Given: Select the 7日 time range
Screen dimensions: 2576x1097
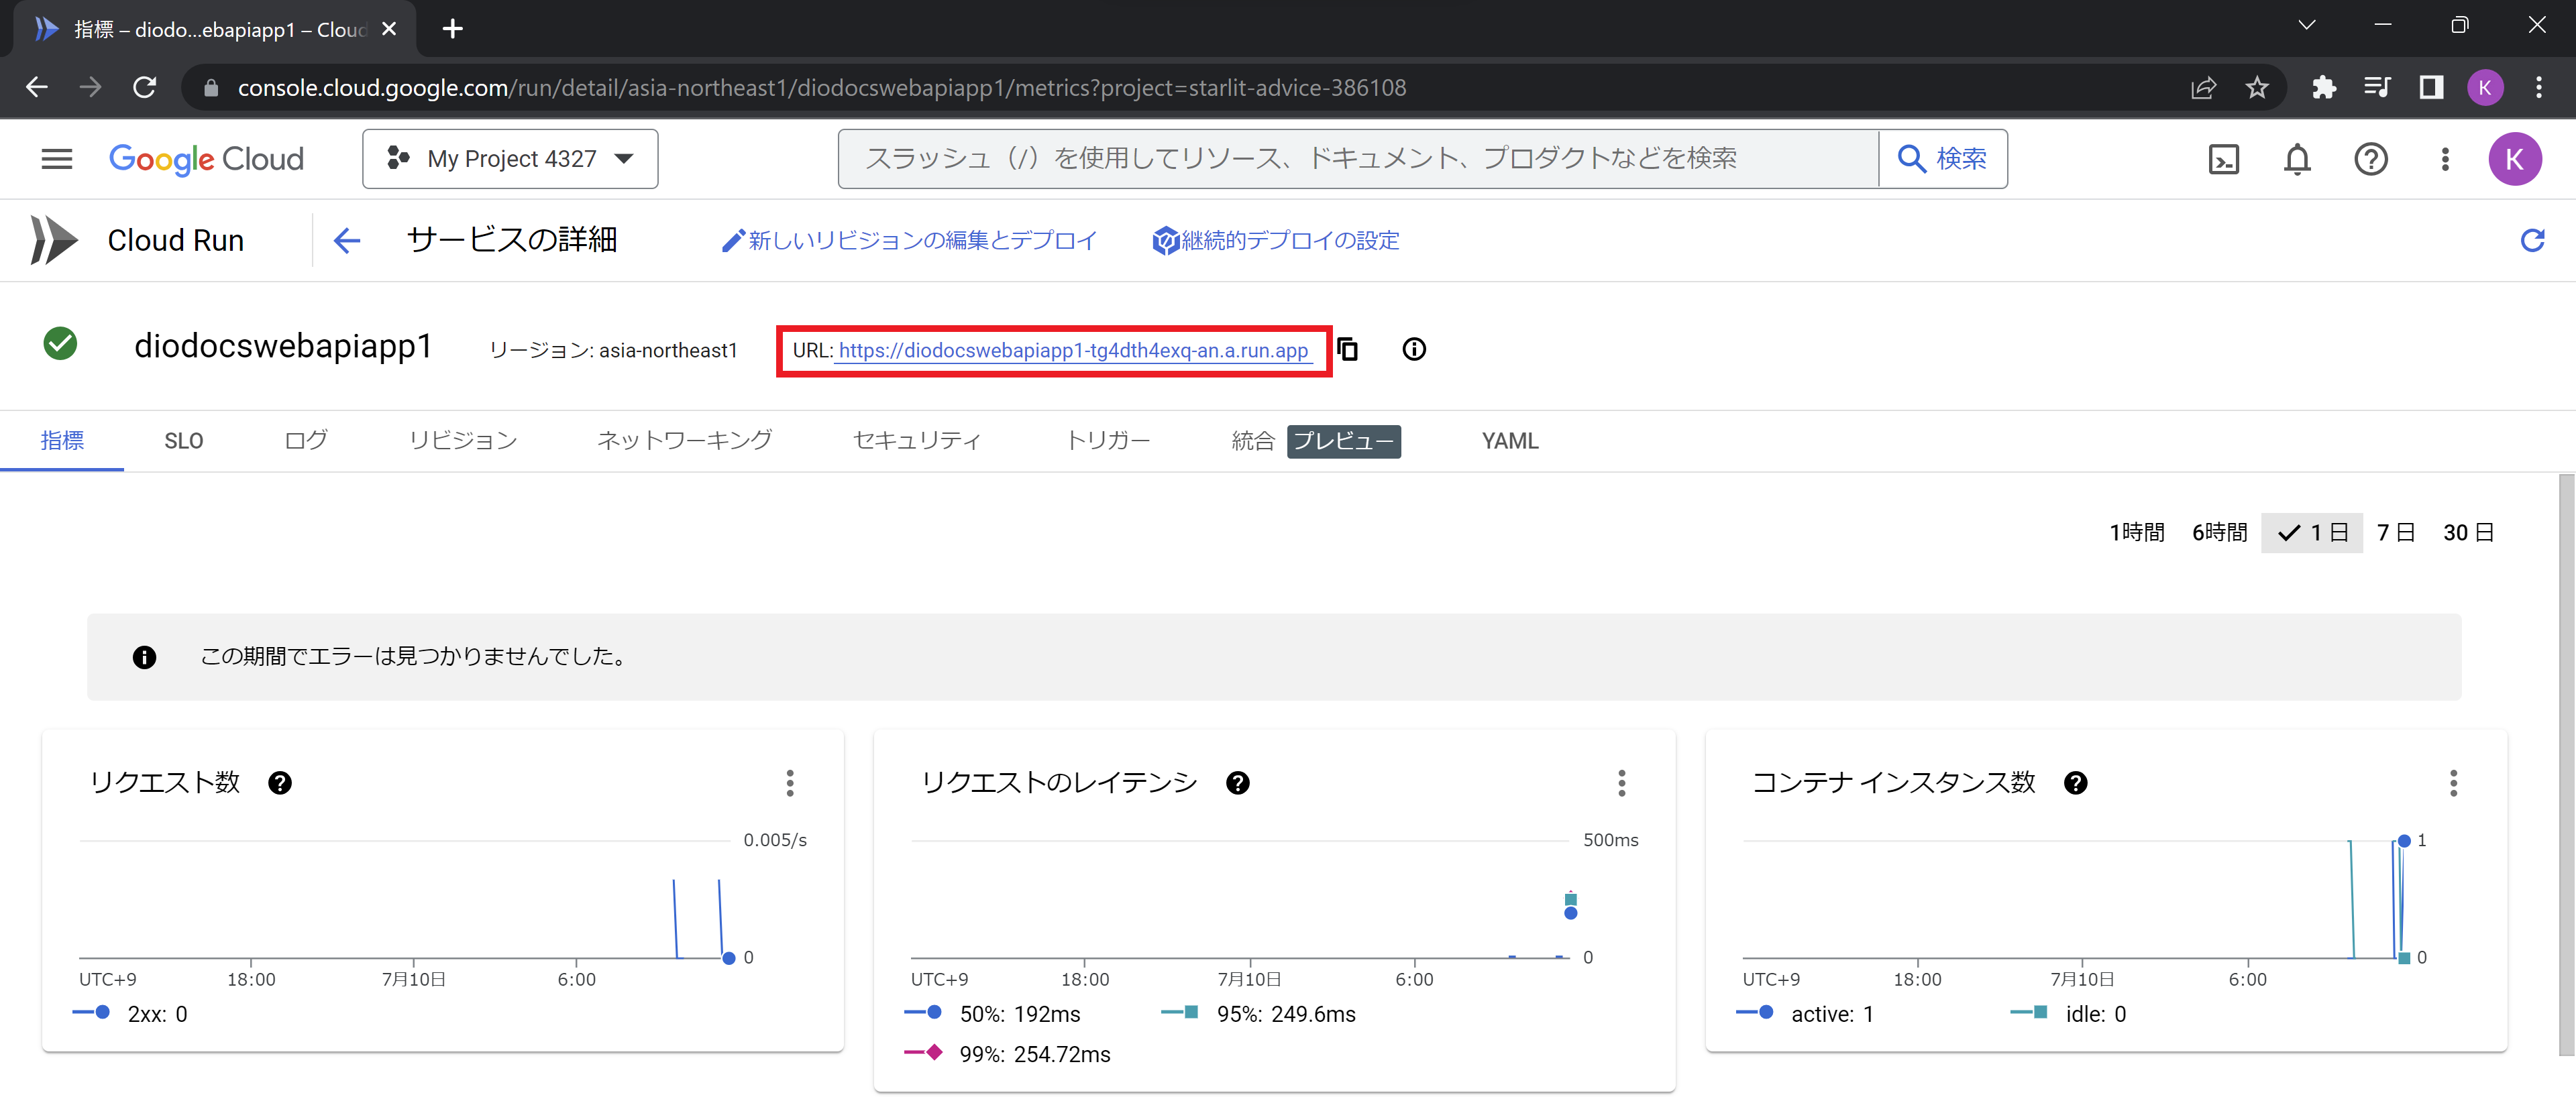Looking at the screenshot, I should [2395, 533].
